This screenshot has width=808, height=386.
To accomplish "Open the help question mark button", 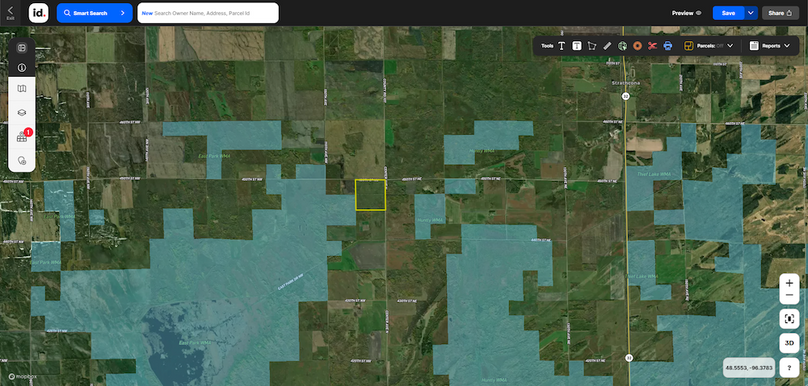I will (x=789, y=367).
